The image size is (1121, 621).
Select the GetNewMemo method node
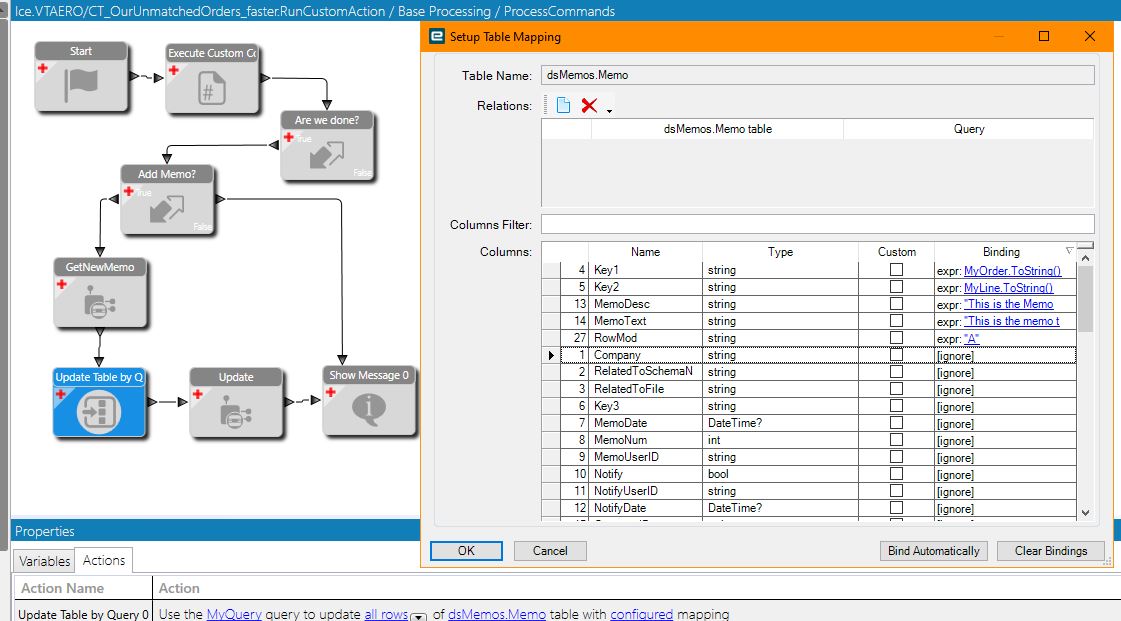click(x=100, y=293)
